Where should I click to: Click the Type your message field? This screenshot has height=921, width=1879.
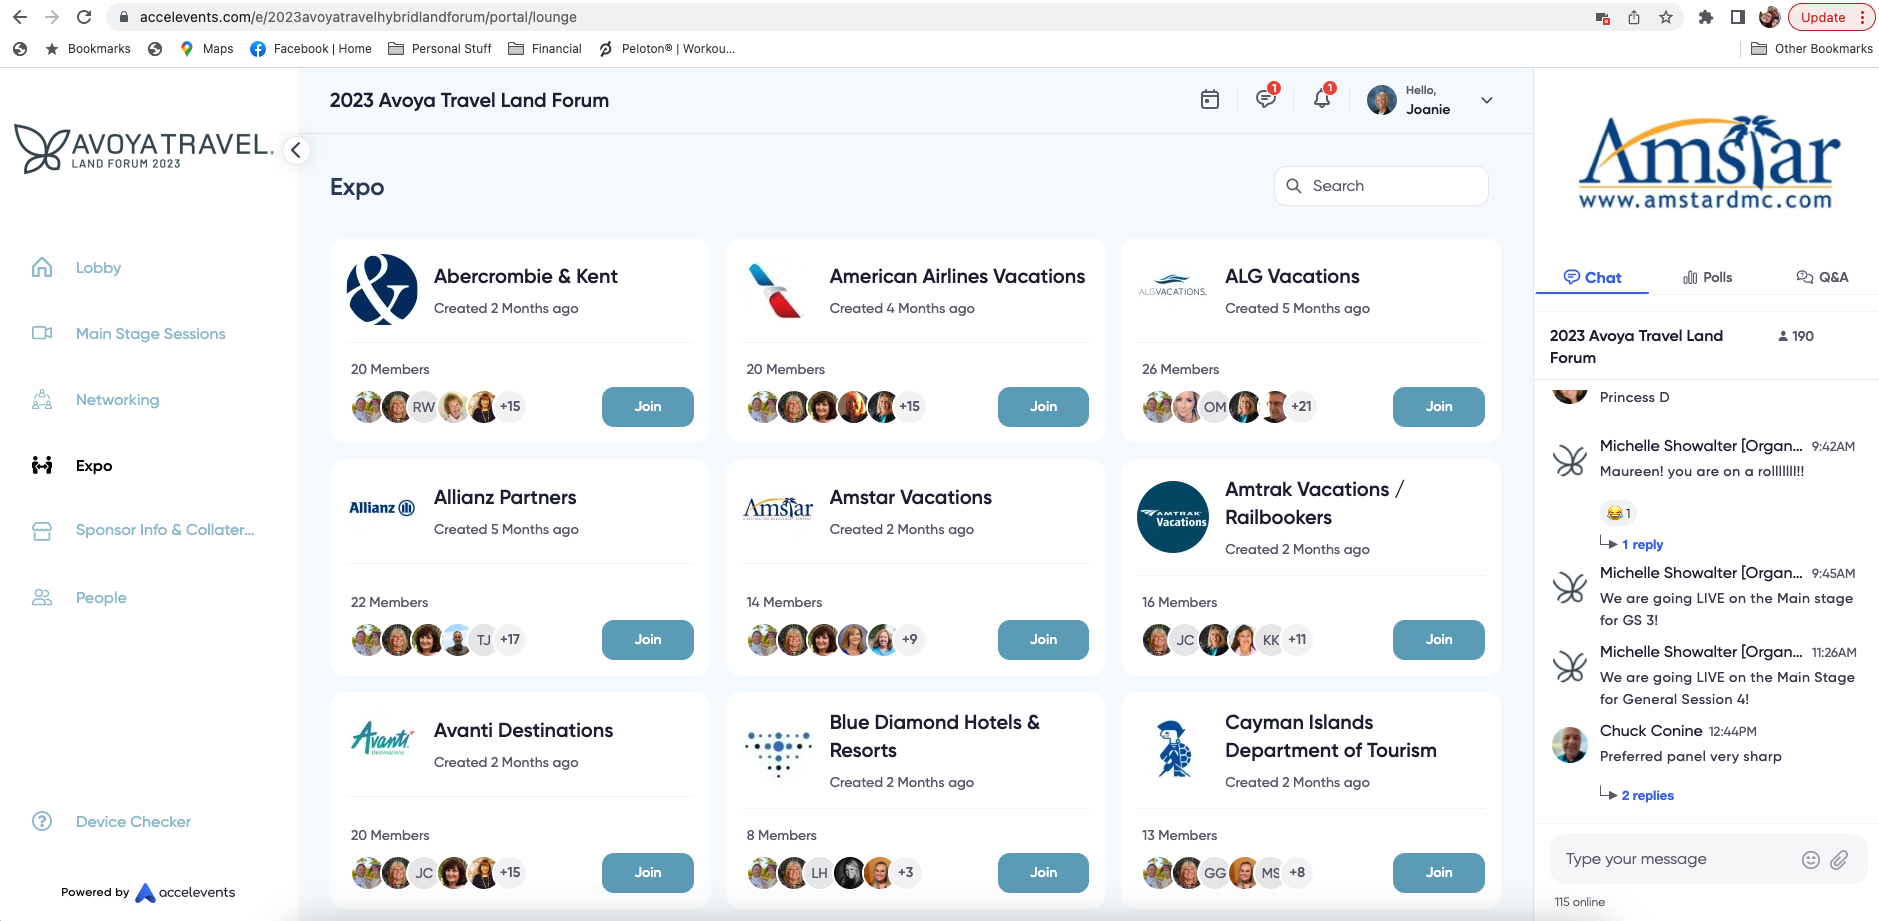click(1675, 859)
